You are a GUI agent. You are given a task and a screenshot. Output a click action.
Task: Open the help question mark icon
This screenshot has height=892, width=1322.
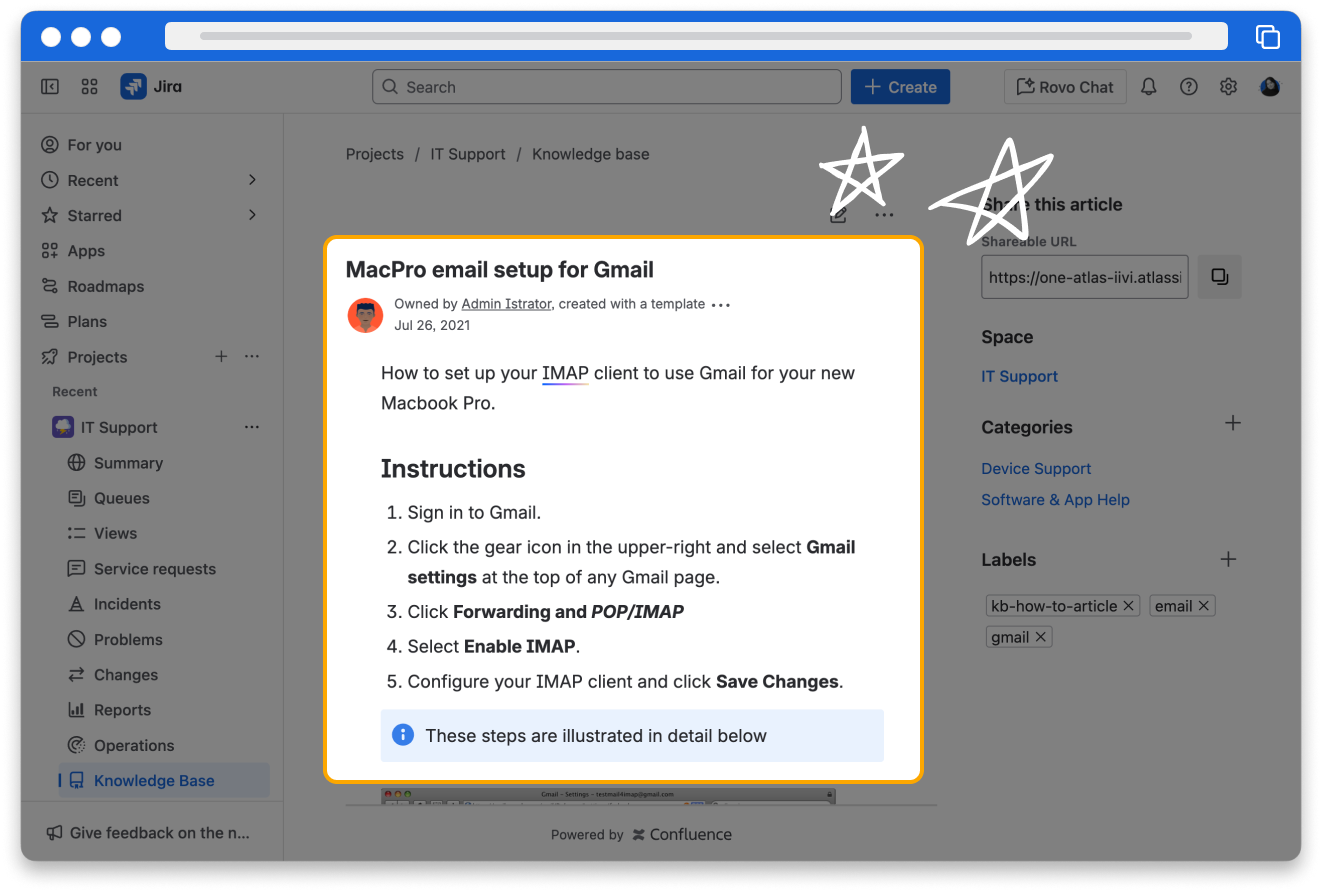[1188, 87]
